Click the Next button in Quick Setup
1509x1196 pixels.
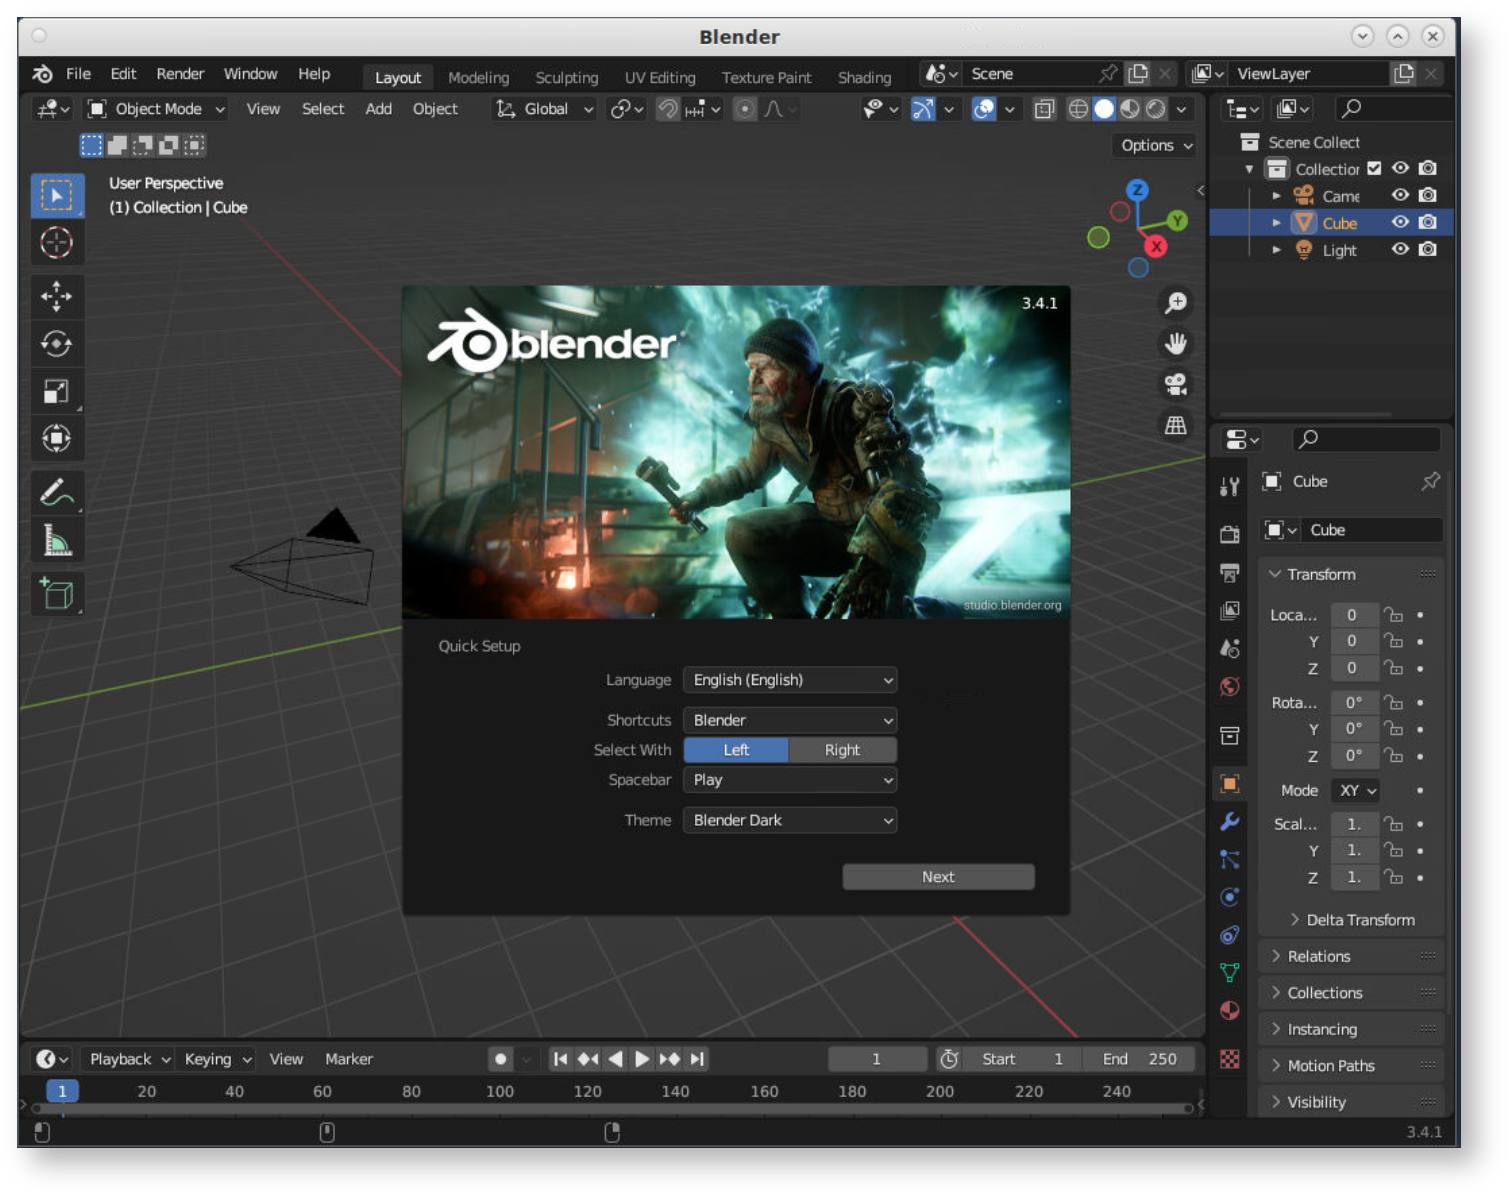(938, 877)
